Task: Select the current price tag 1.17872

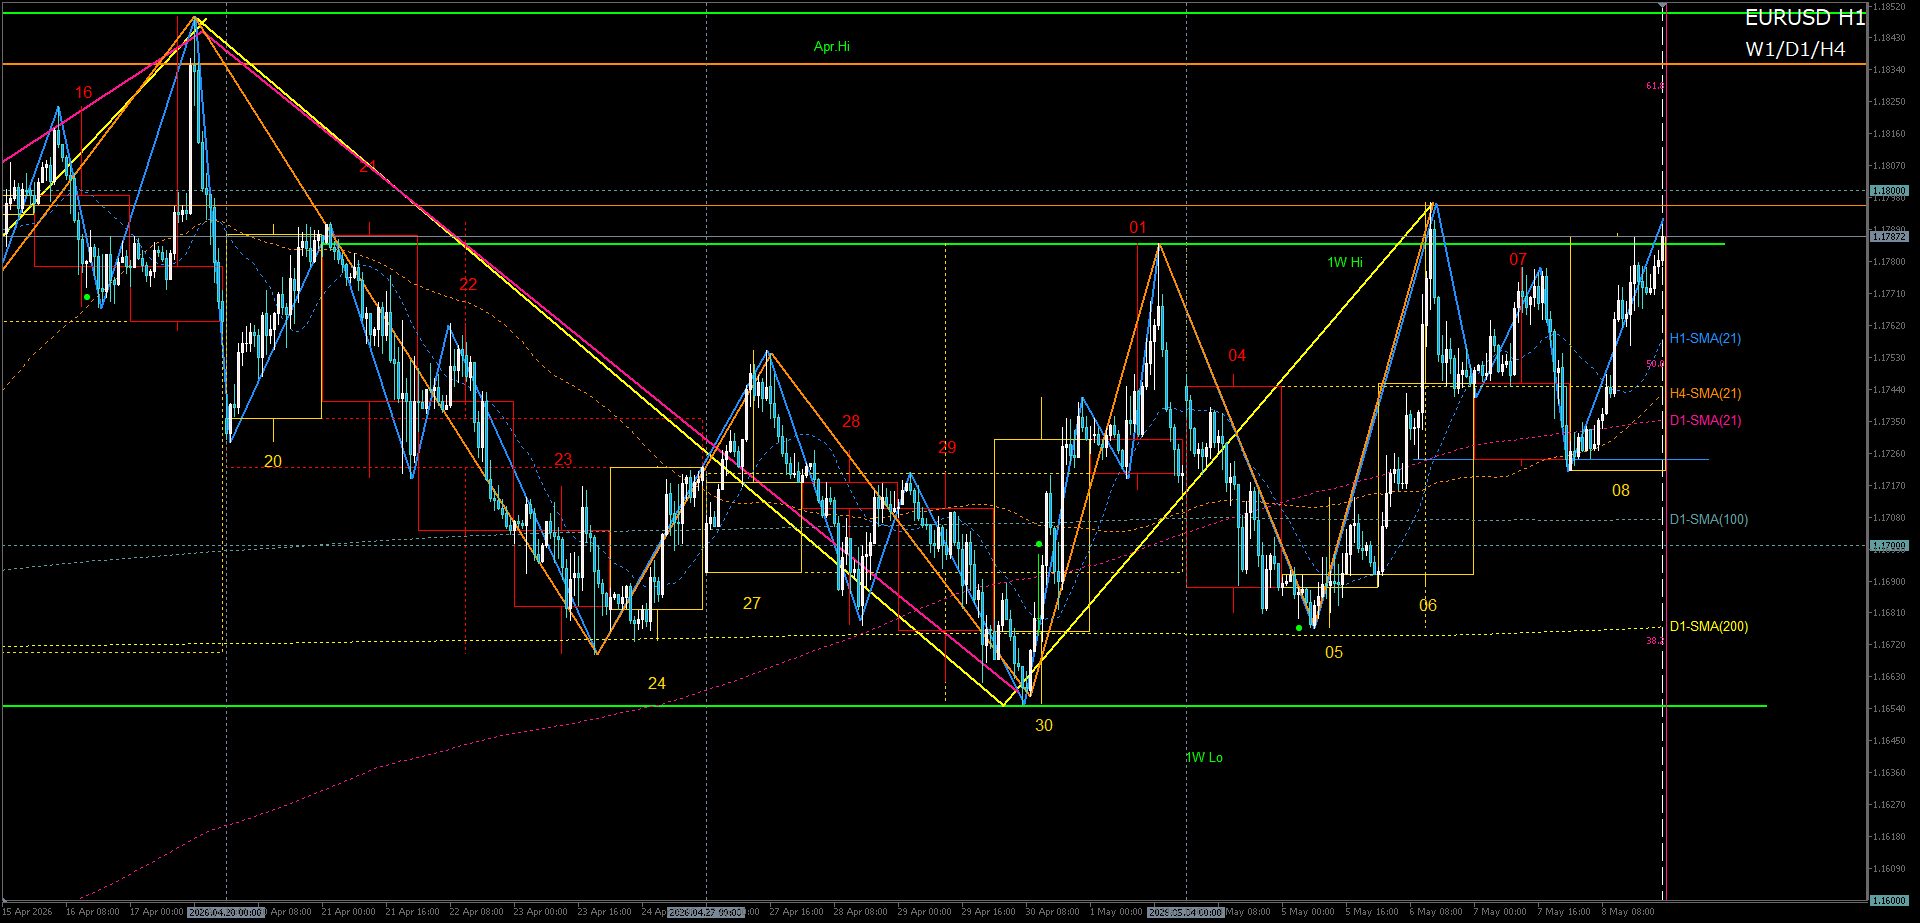Action: pos(1889,236)
